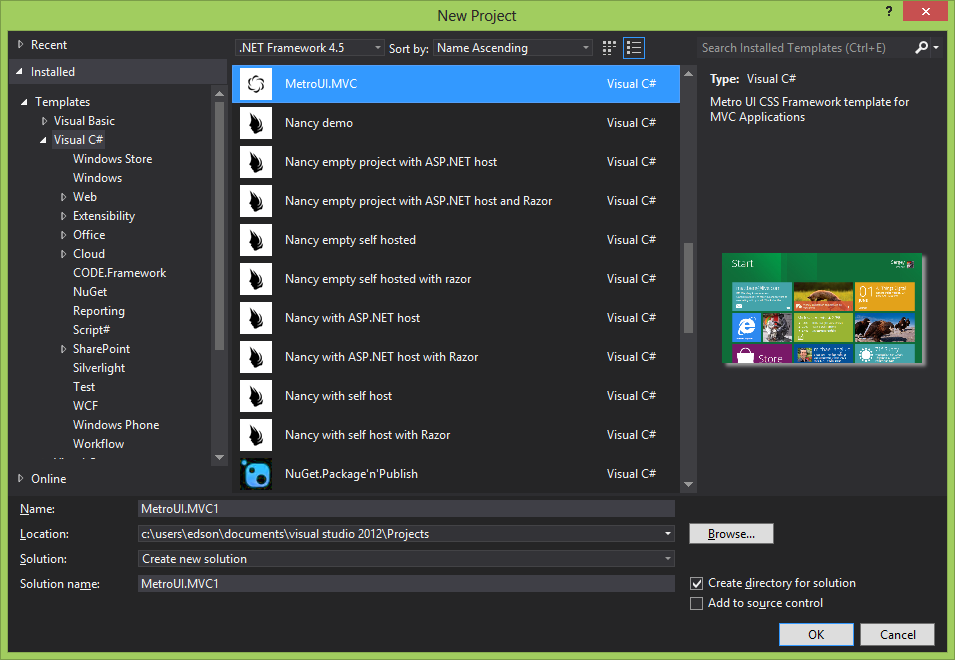The width and height of the screenshot is (955, 660).
Task: Click the Cancel button
Action: tap(897, 634)
